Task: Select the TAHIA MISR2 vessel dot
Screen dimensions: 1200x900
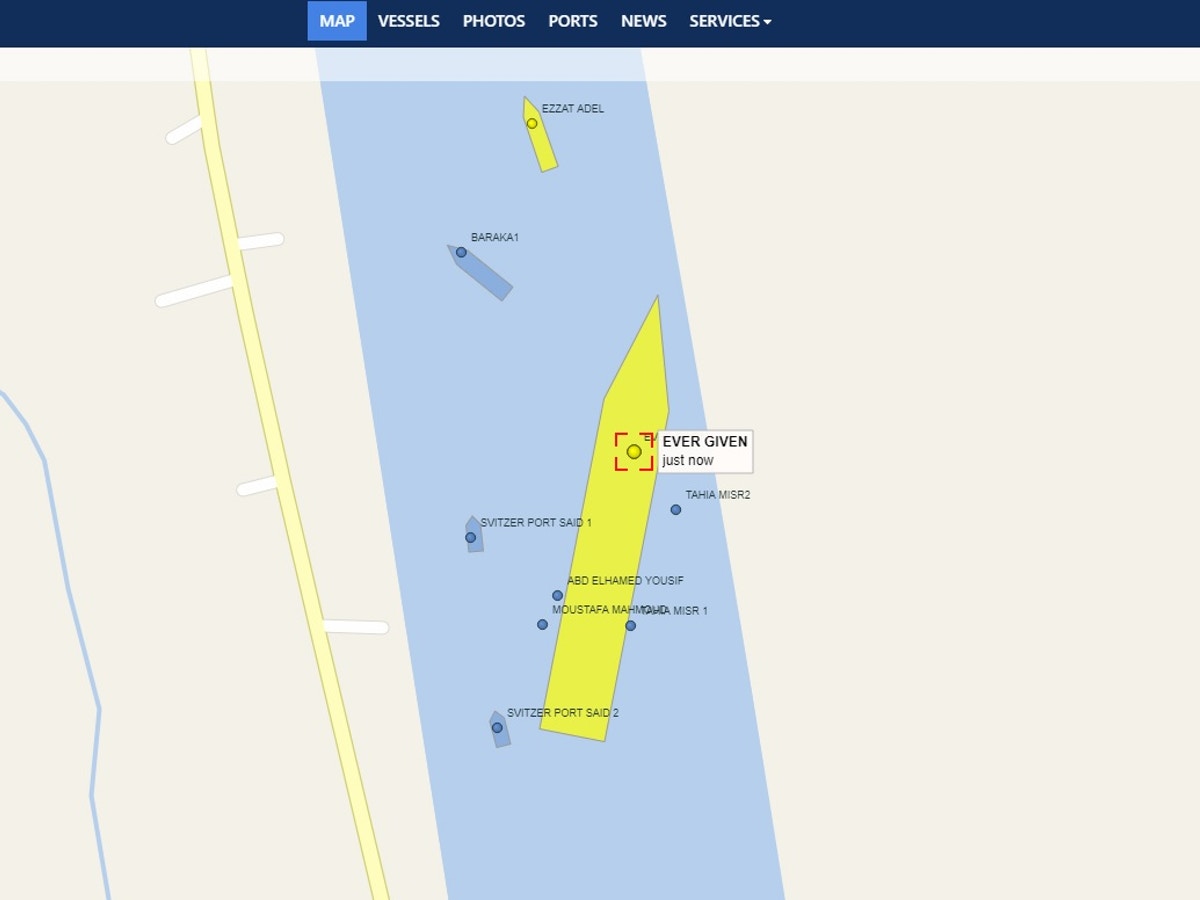Action: pos(676,510)
